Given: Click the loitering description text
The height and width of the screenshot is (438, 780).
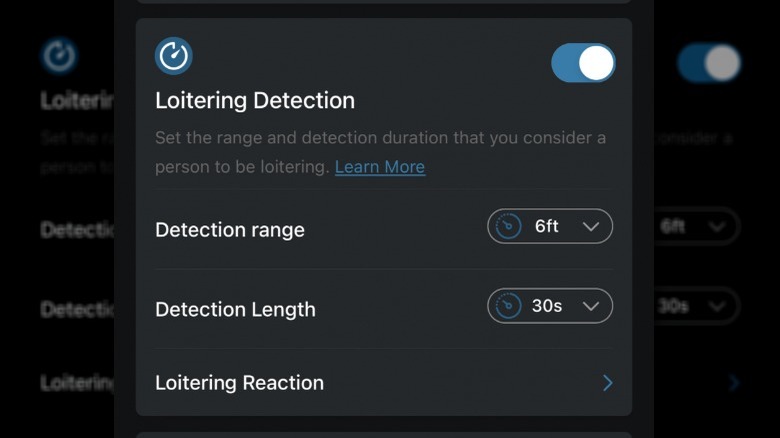Looking at the screenshot, I should click(380, 138).
